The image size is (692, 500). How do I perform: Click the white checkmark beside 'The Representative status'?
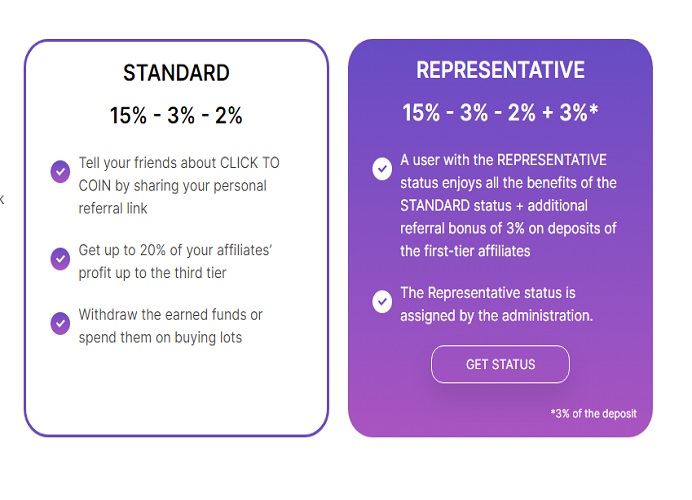point(382,301)
